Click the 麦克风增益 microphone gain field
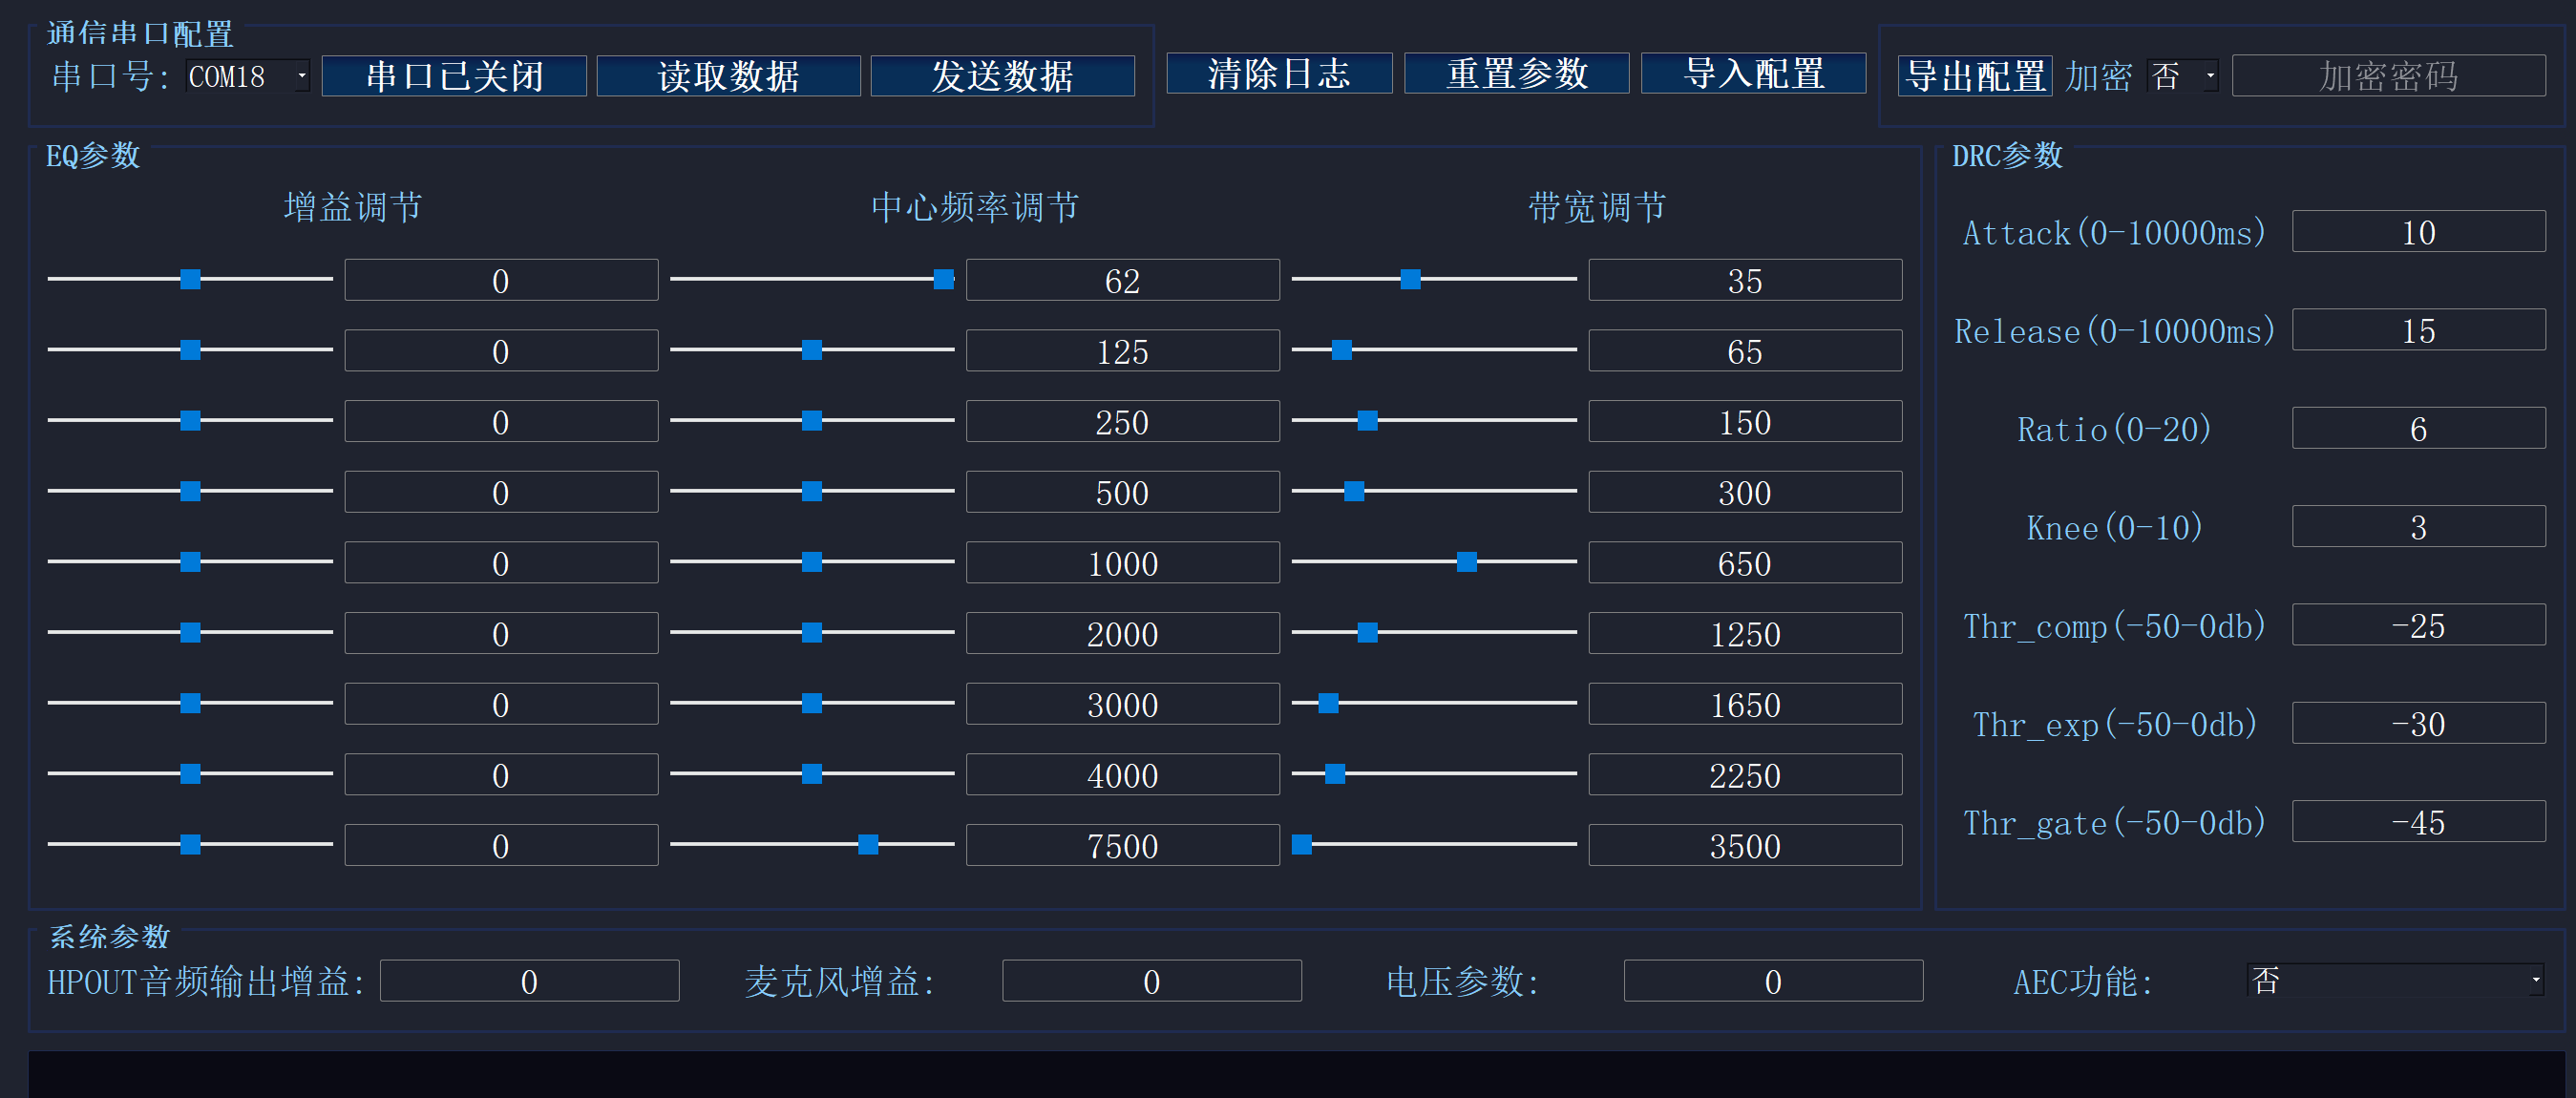 click(1151, 981)
